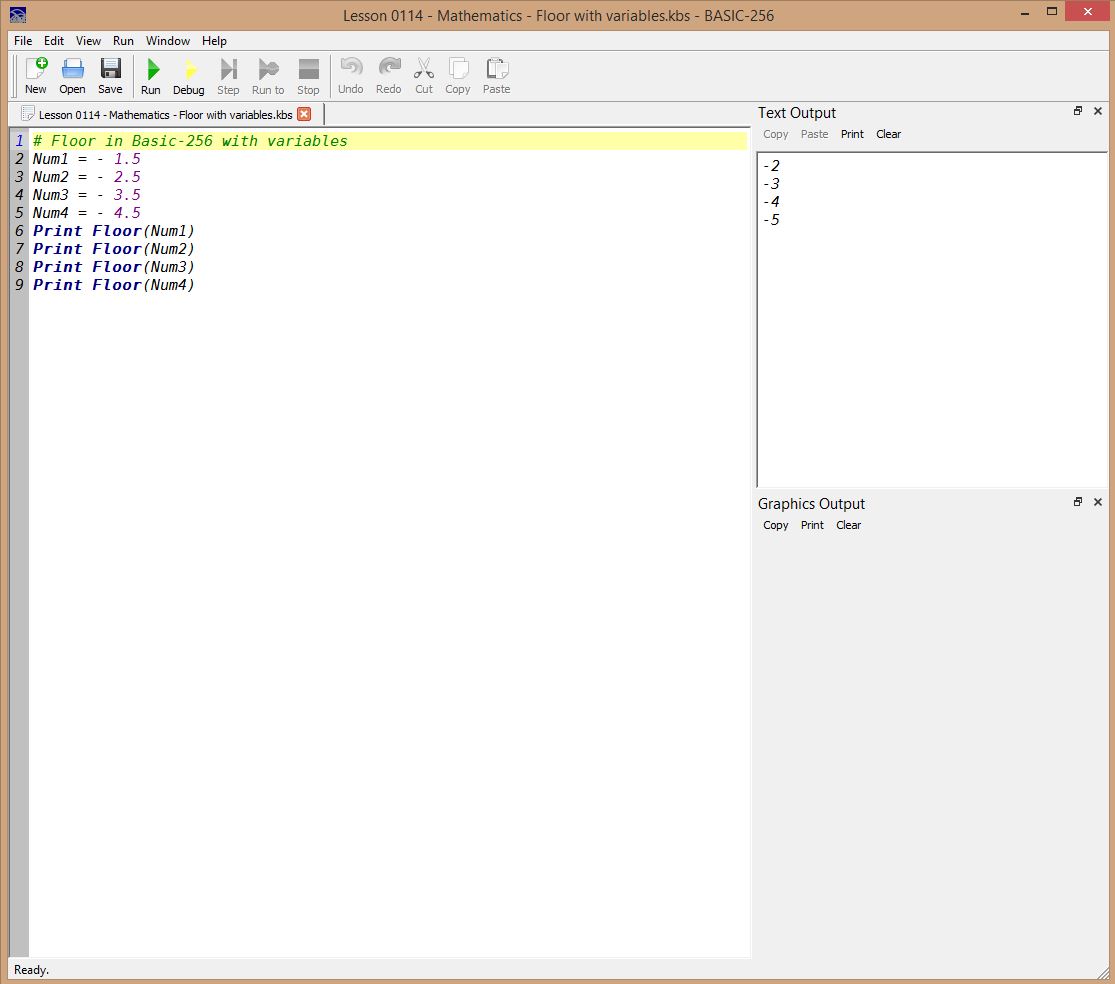This screenshot has height=984, width=1115.
Task: Copy the Graphics Output image
Action: tap(775, 525)
